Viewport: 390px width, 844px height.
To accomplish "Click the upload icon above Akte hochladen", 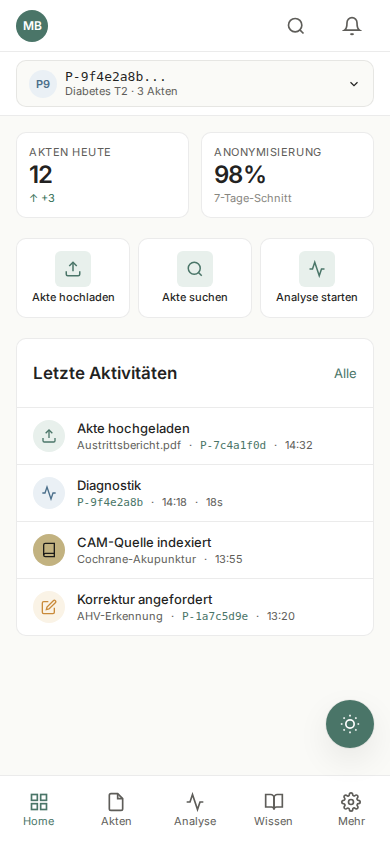I will coord(73,269).
